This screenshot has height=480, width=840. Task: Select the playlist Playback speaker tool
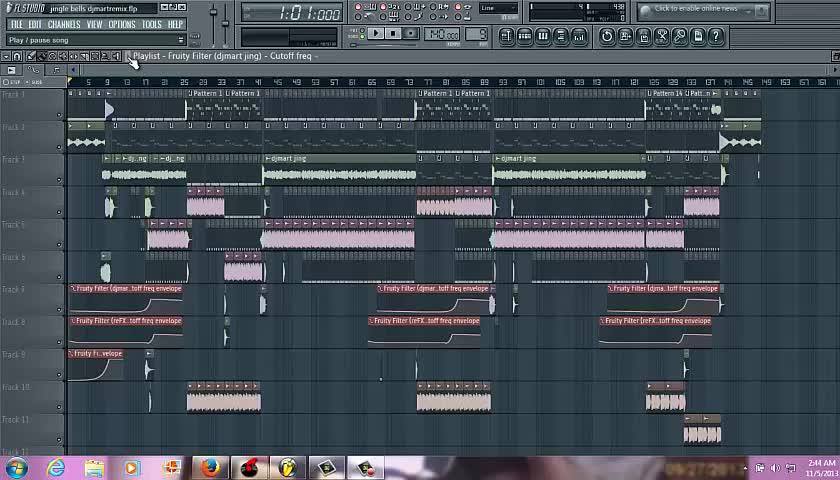point(116,56)
